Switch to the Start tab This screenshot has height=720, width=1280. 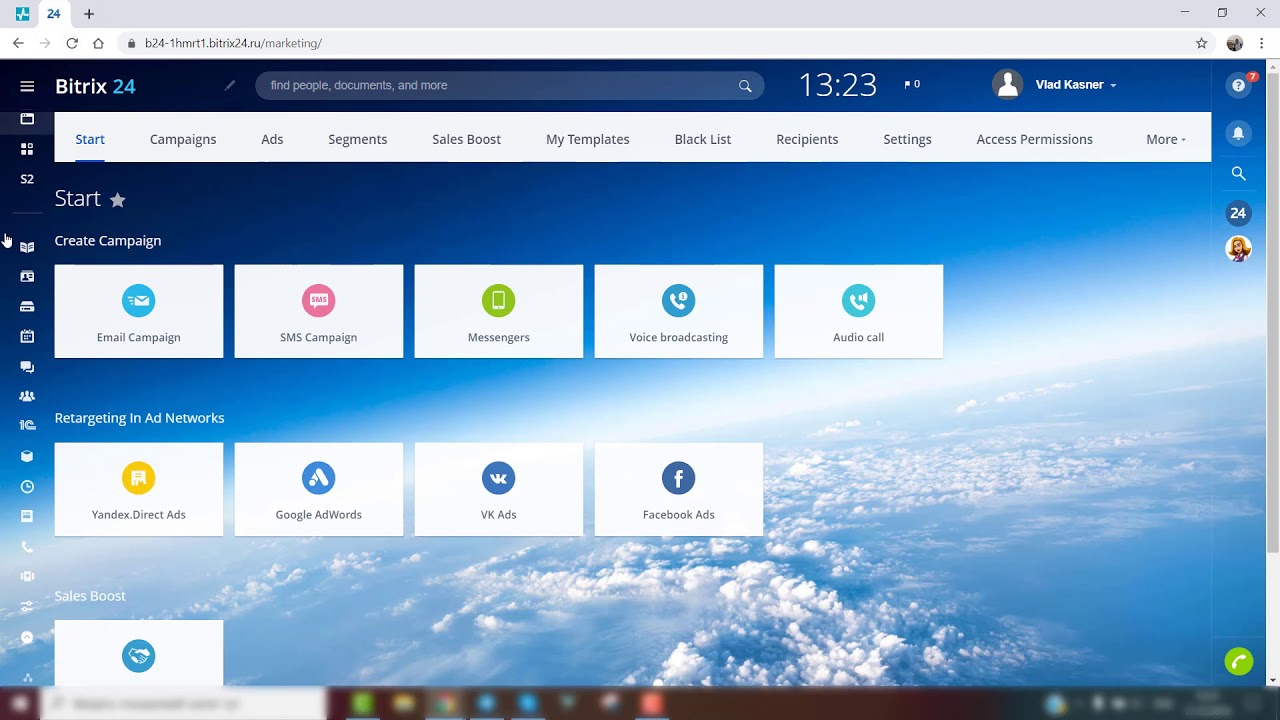pyautogui.click(x=90, y=139)
